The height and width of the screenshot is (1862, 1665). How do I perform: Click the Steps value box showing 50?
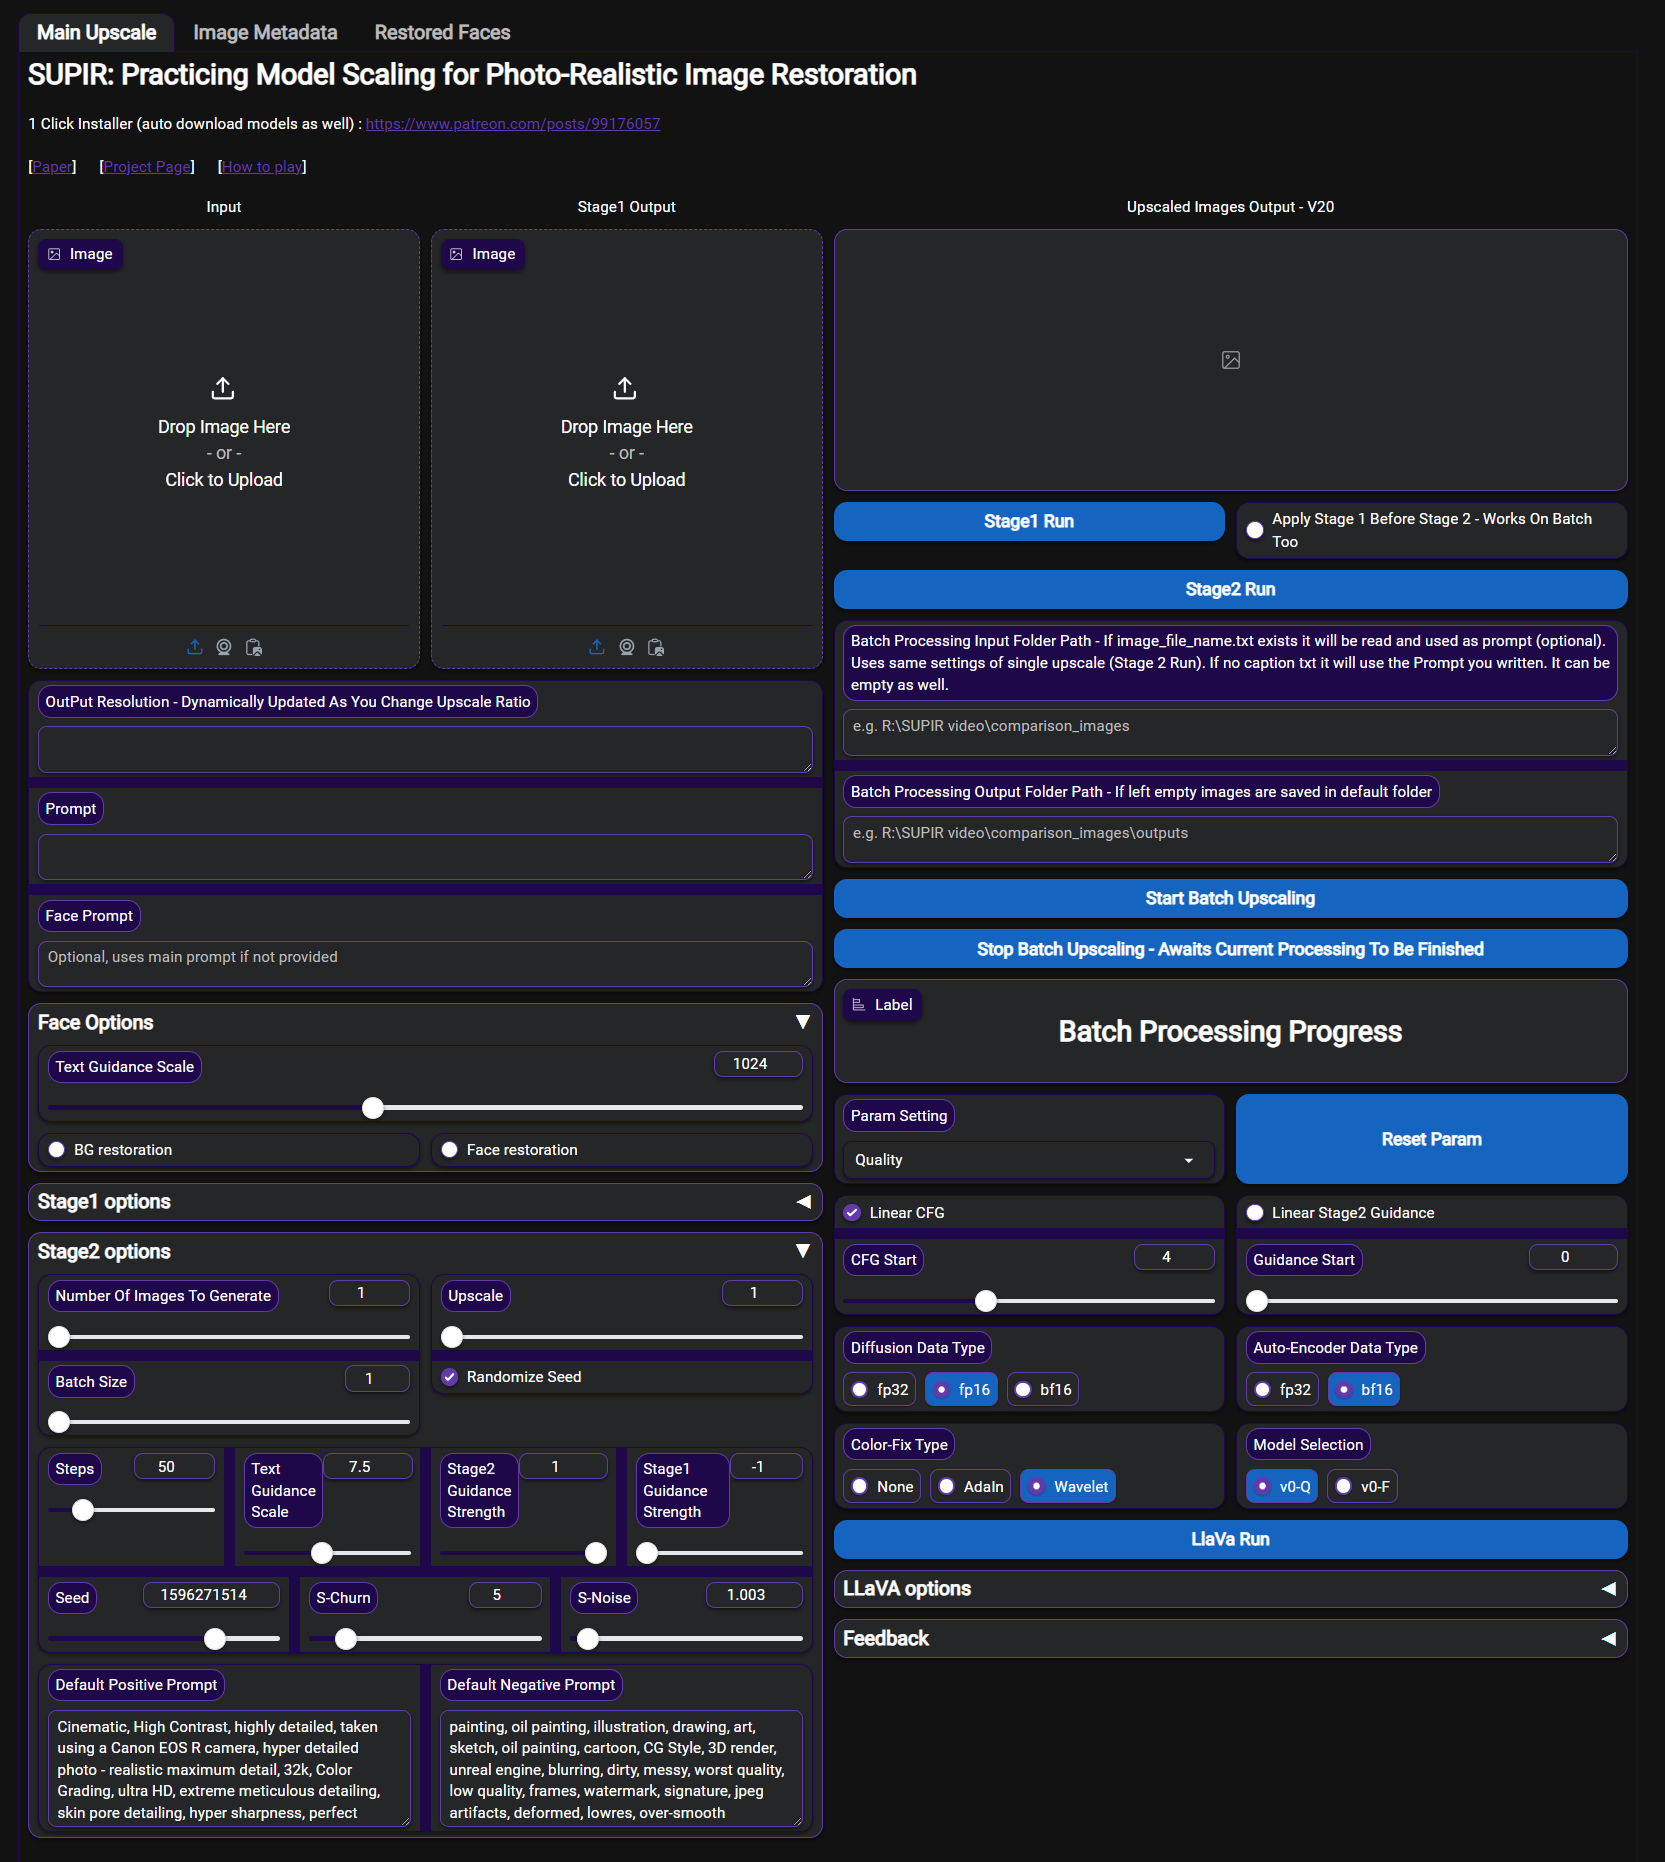click(173, 1467)
